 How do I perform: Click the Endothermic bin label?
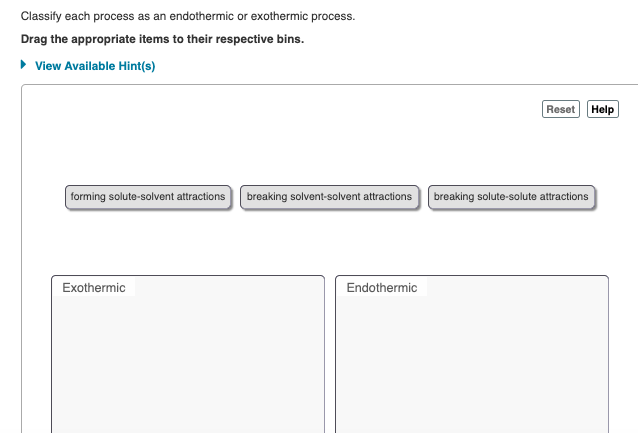click(382, 288)
